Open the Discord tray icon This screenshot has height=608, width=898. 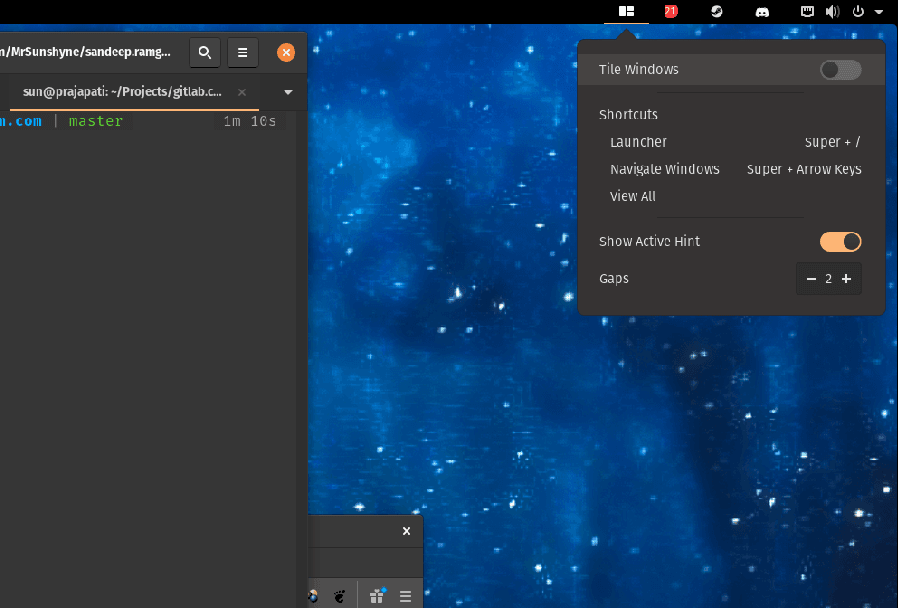[762, 11]
